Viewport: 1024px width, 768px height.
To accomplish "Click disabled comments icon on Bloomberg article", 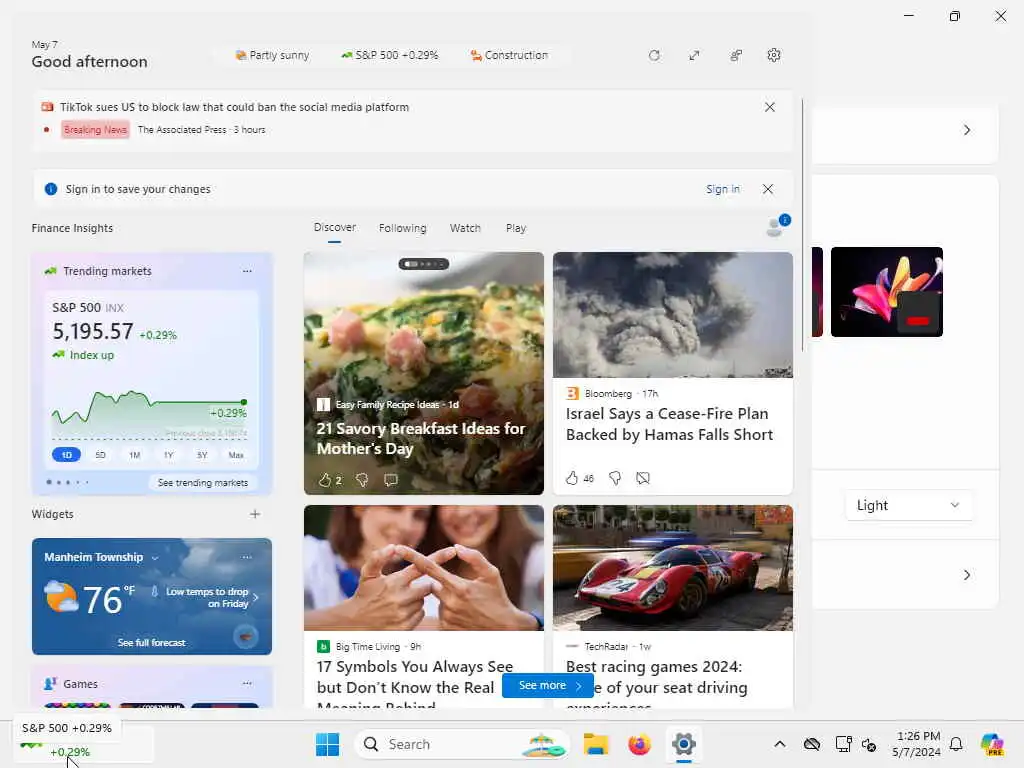I will (x=643, y=478).
